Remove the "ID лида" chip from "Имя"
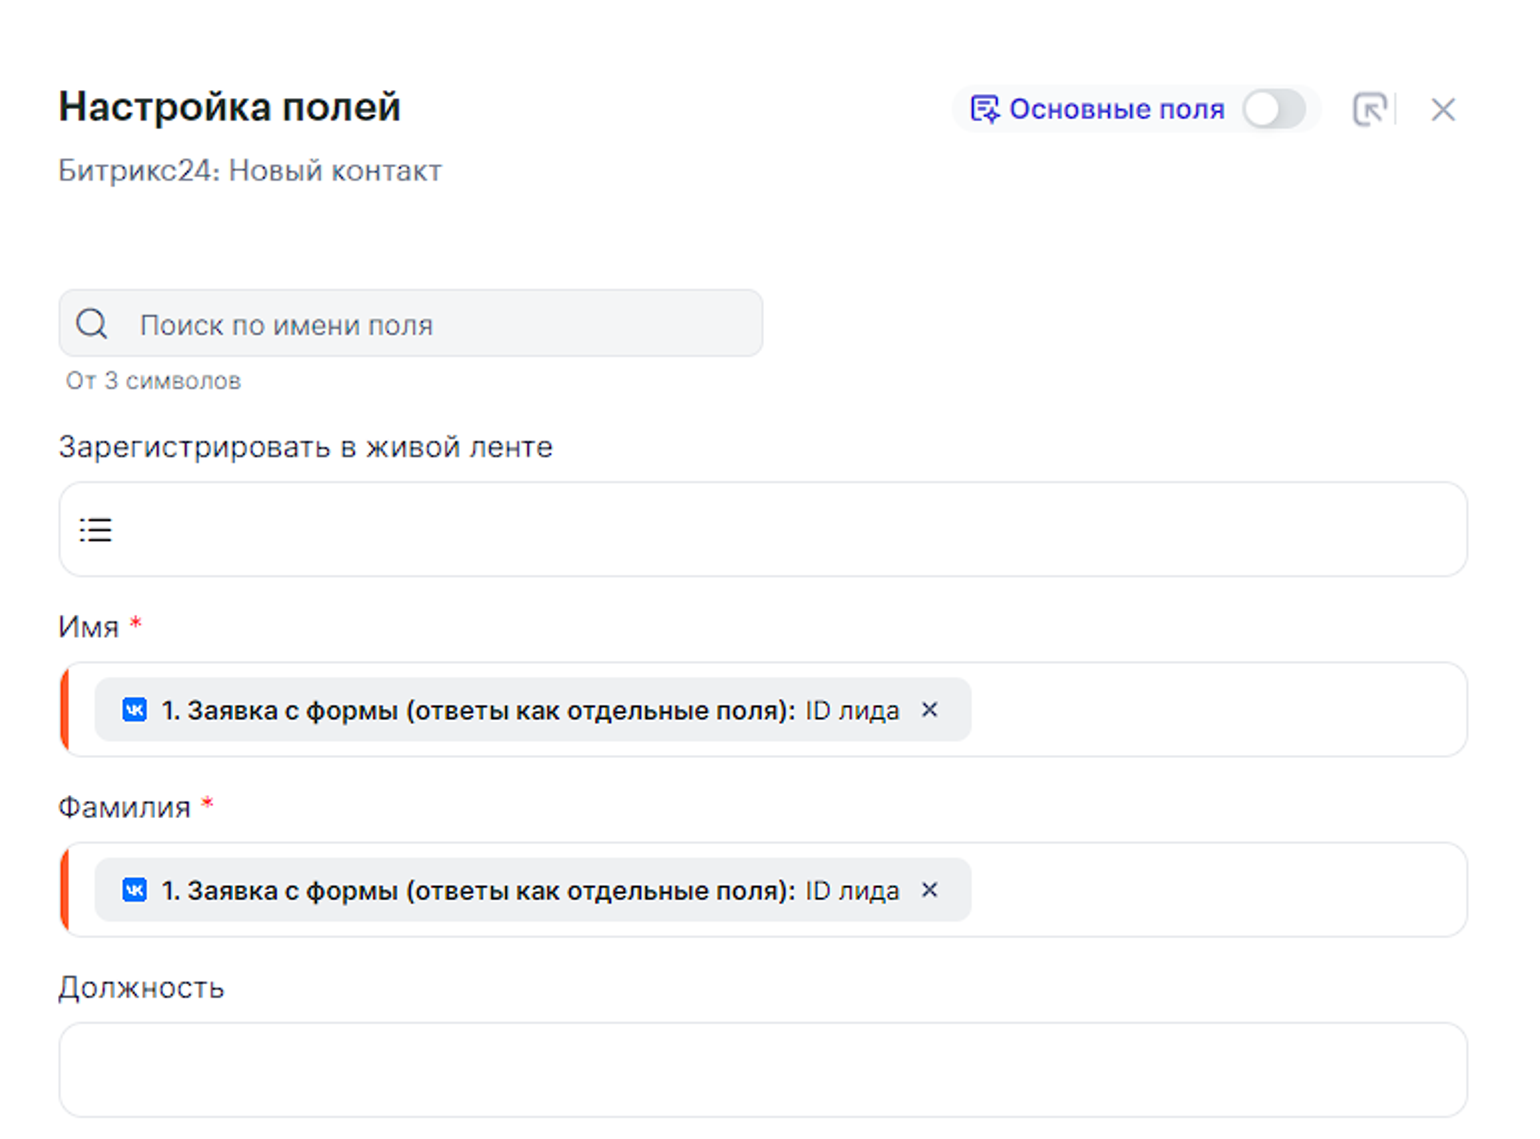1540x1139 pixels. [929, 710]
